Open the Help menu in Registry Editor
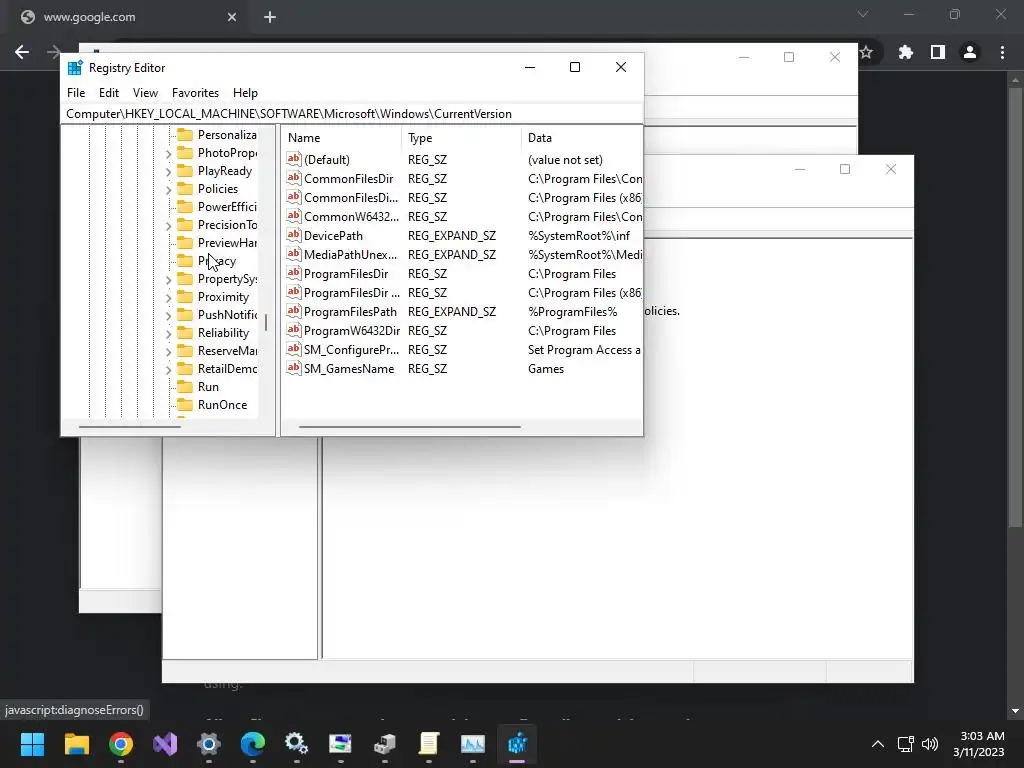 (x=245, y=93)
